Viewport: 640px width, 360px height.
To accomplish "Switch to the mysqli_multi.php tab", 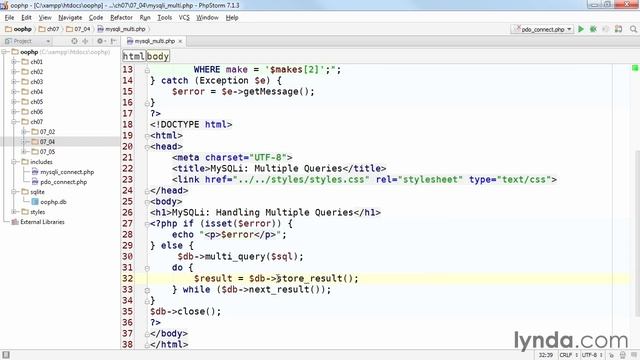I will click(154, 41).
